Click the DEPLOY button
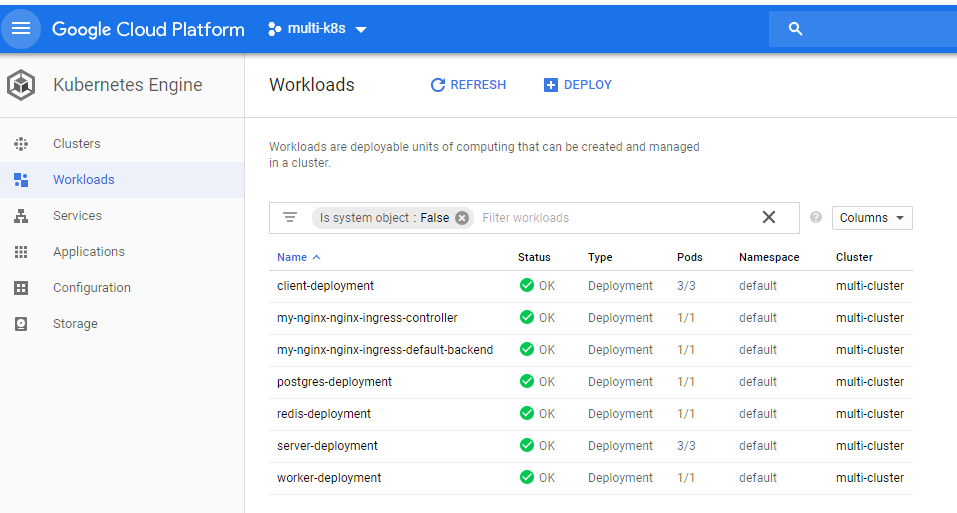 pos(577,85)
